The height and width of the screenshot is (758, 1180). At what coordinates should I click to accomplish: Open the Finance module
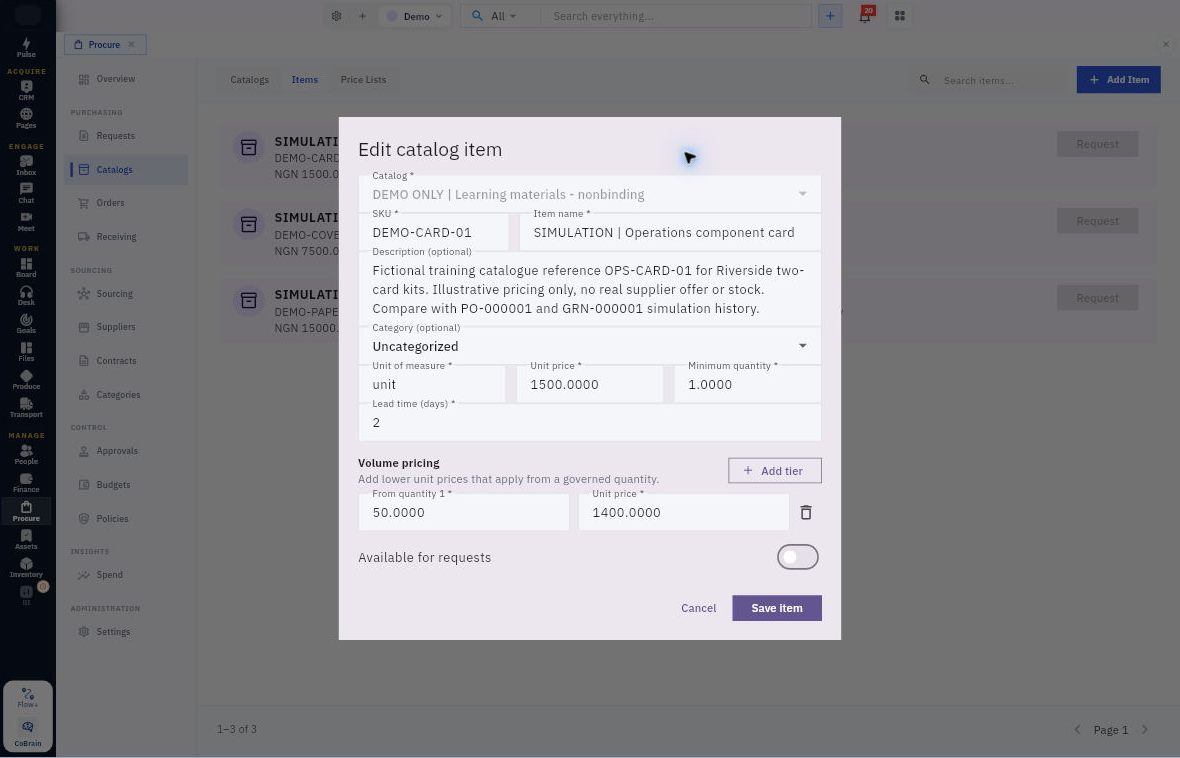[x=26, y=482]
